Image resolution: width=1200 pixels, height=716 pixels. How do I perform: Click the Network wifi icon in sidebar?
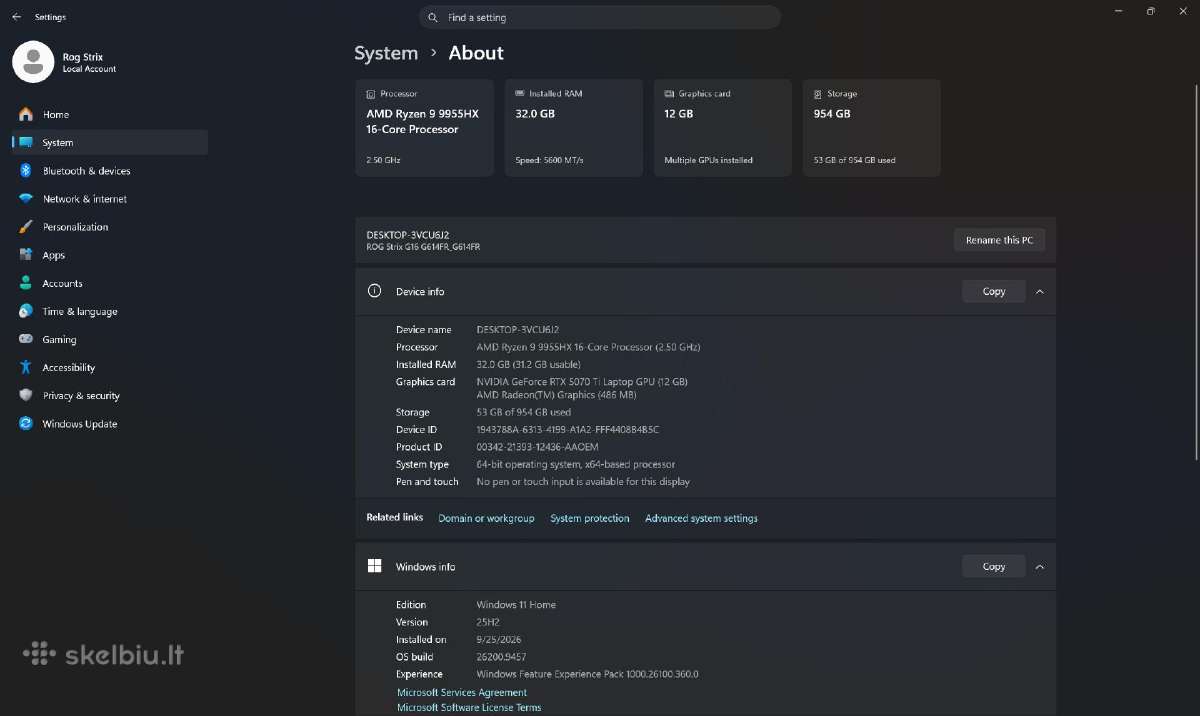click(26, 199)
